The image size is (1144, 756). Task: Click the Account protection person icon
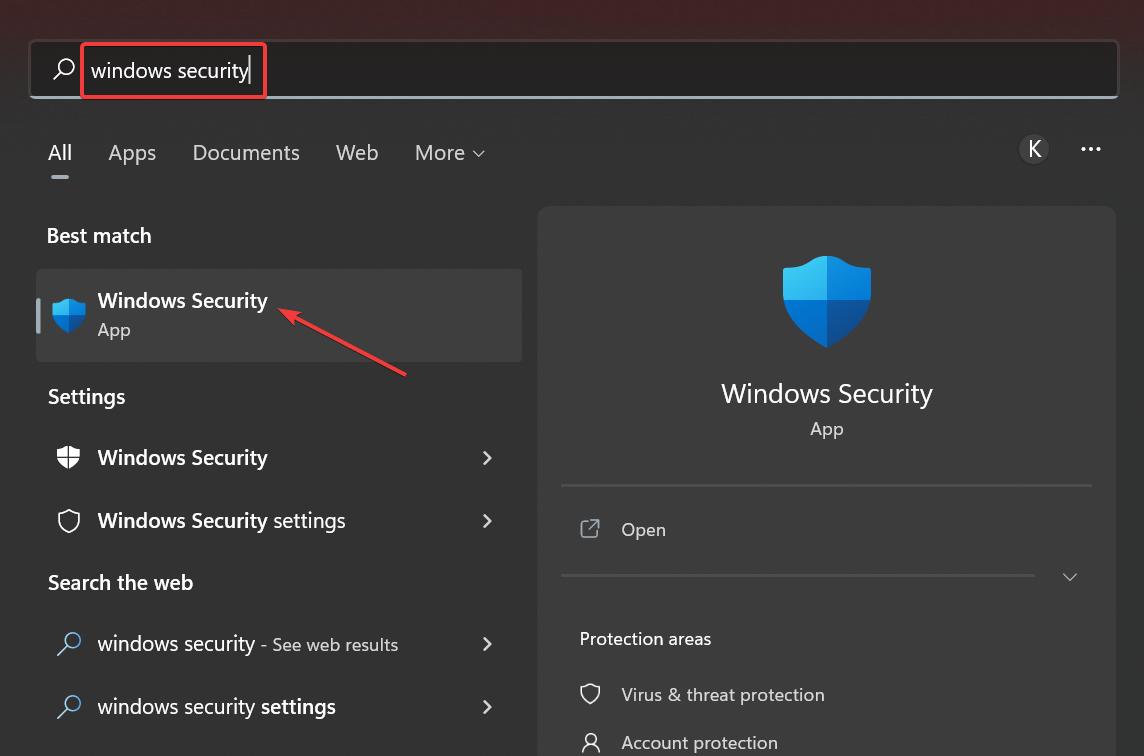point(590,742)
